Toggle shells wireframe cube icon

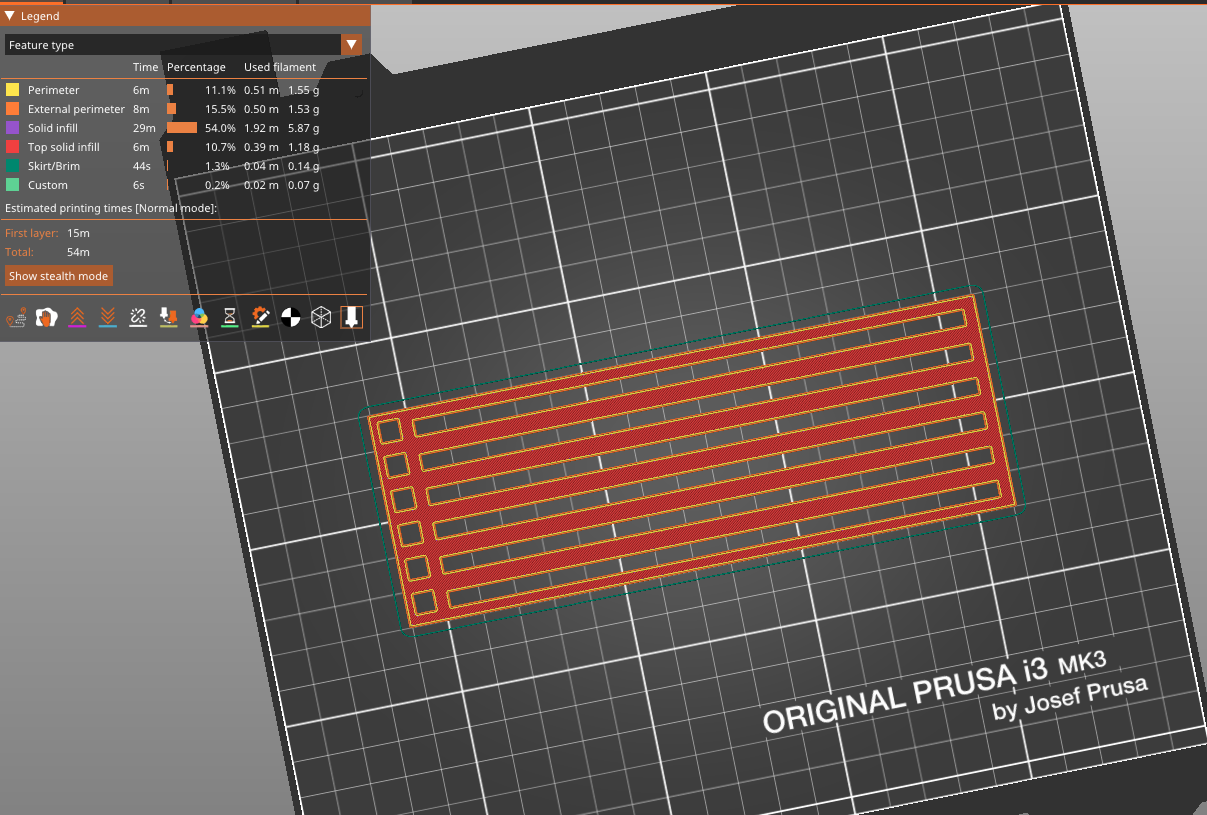tap(321, 318)
